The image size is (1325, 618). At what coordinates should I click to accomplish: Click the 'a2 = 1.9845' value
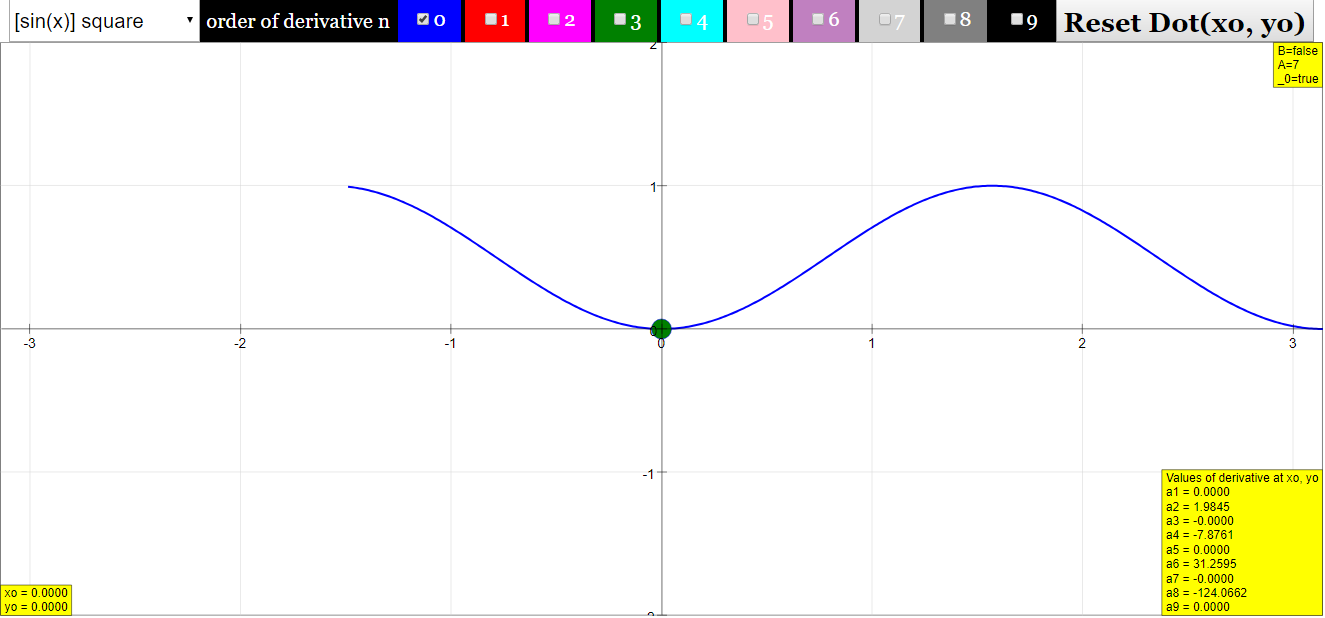pyautogui.click(x=1199, y=506)
